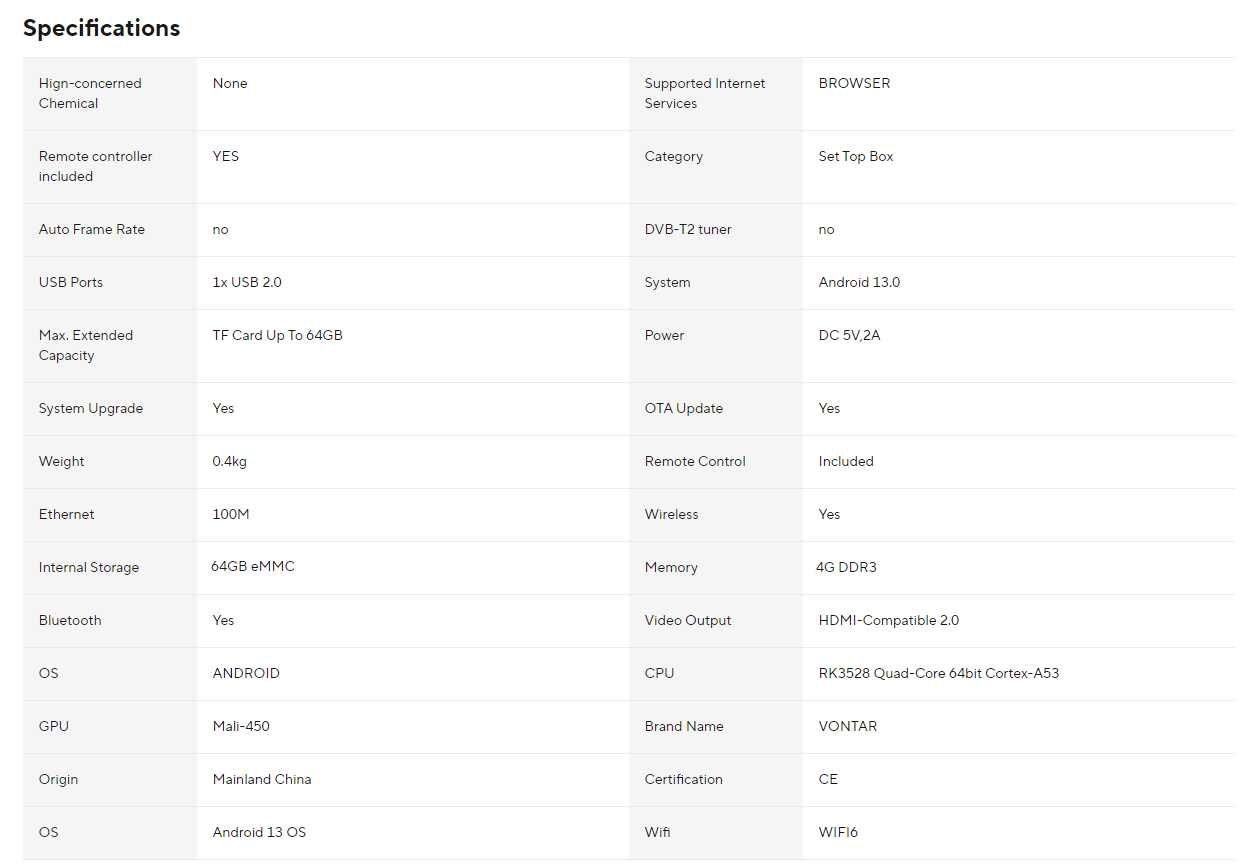Image resolution: width=1248 pixels, height=868 pixels.
Task: Click the 0.4kg weight value
Action: [230, 461]
